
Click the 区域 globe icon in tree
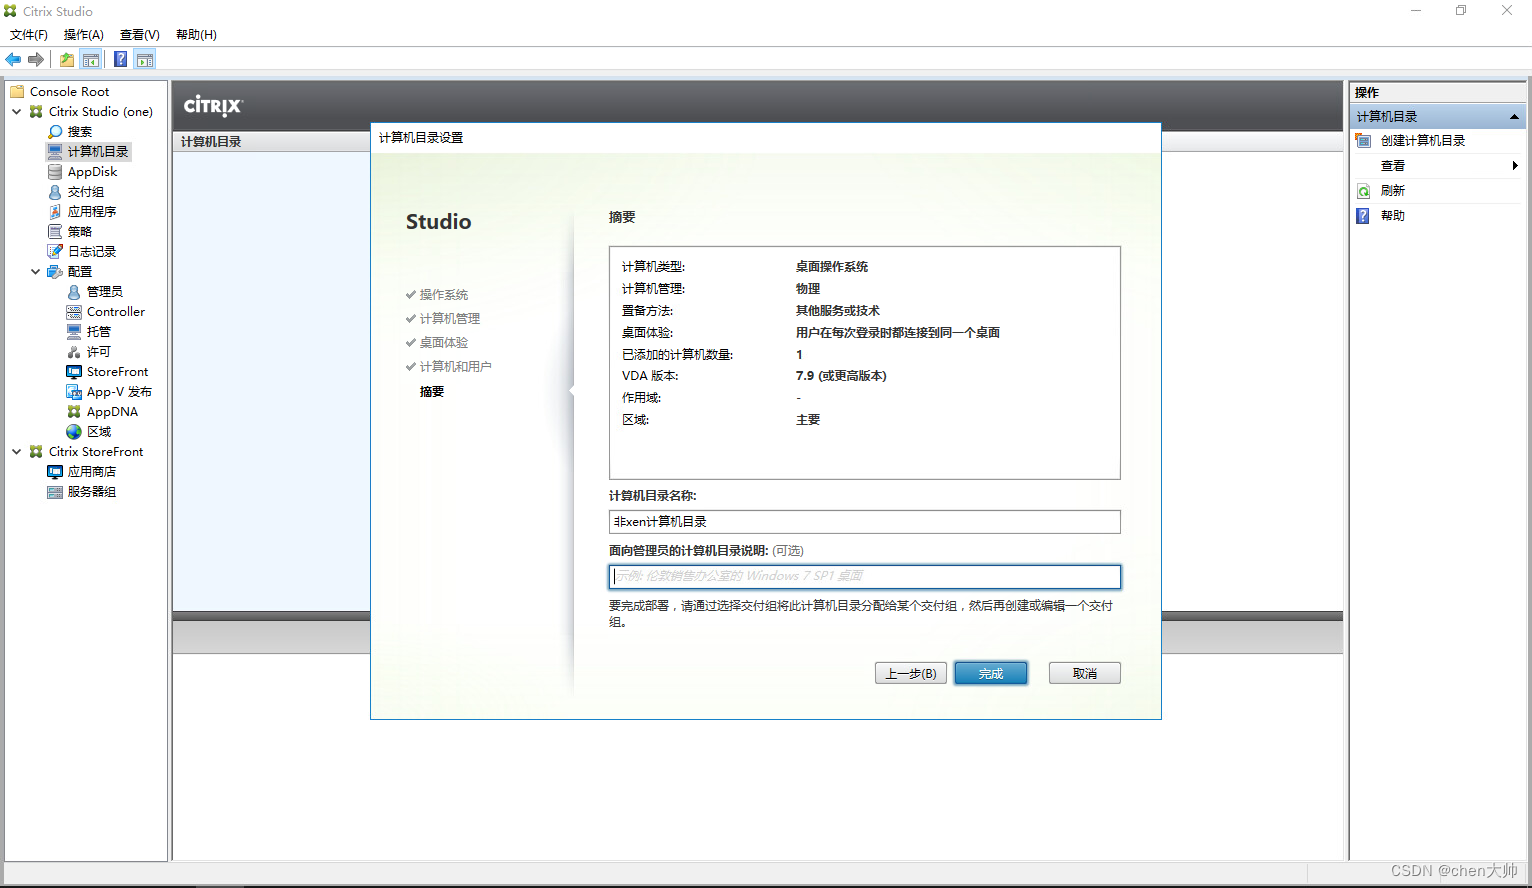click(74, 432)
